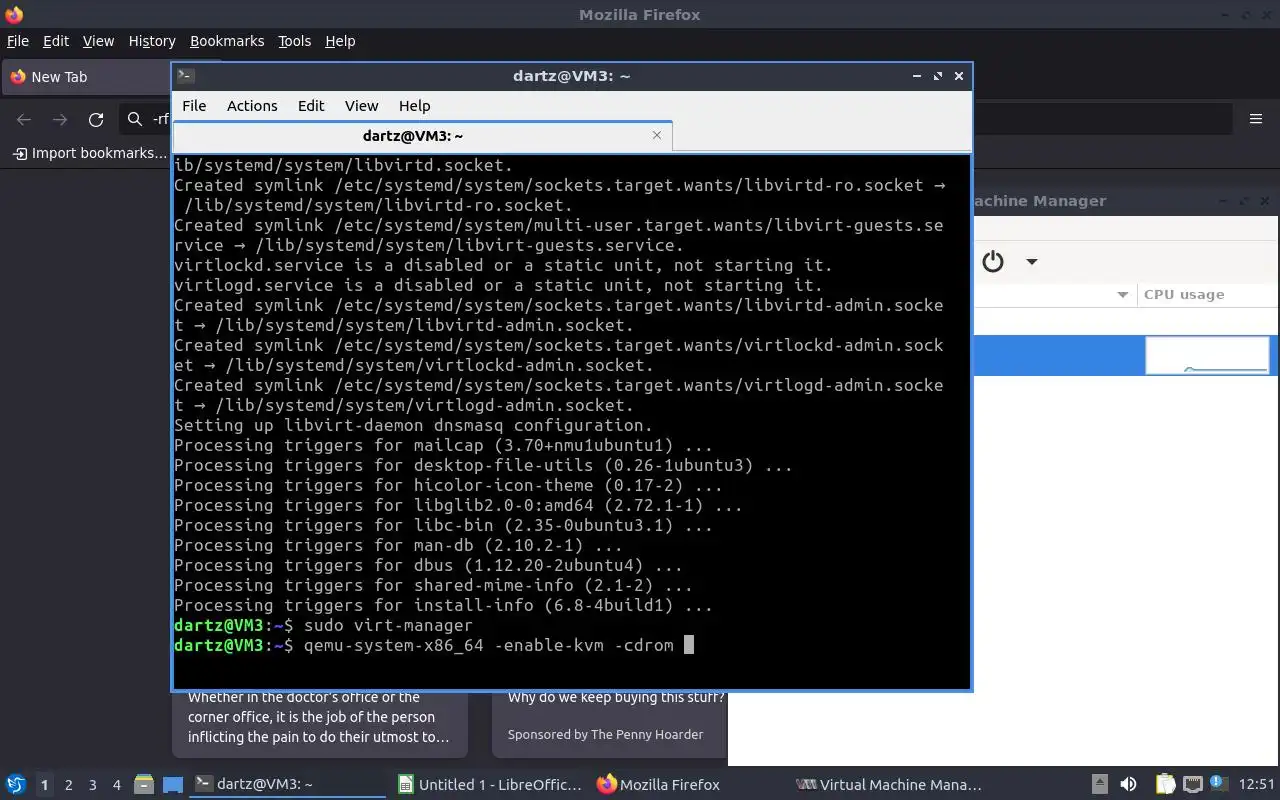Open Firefox Tools menu

coord(294,41)
